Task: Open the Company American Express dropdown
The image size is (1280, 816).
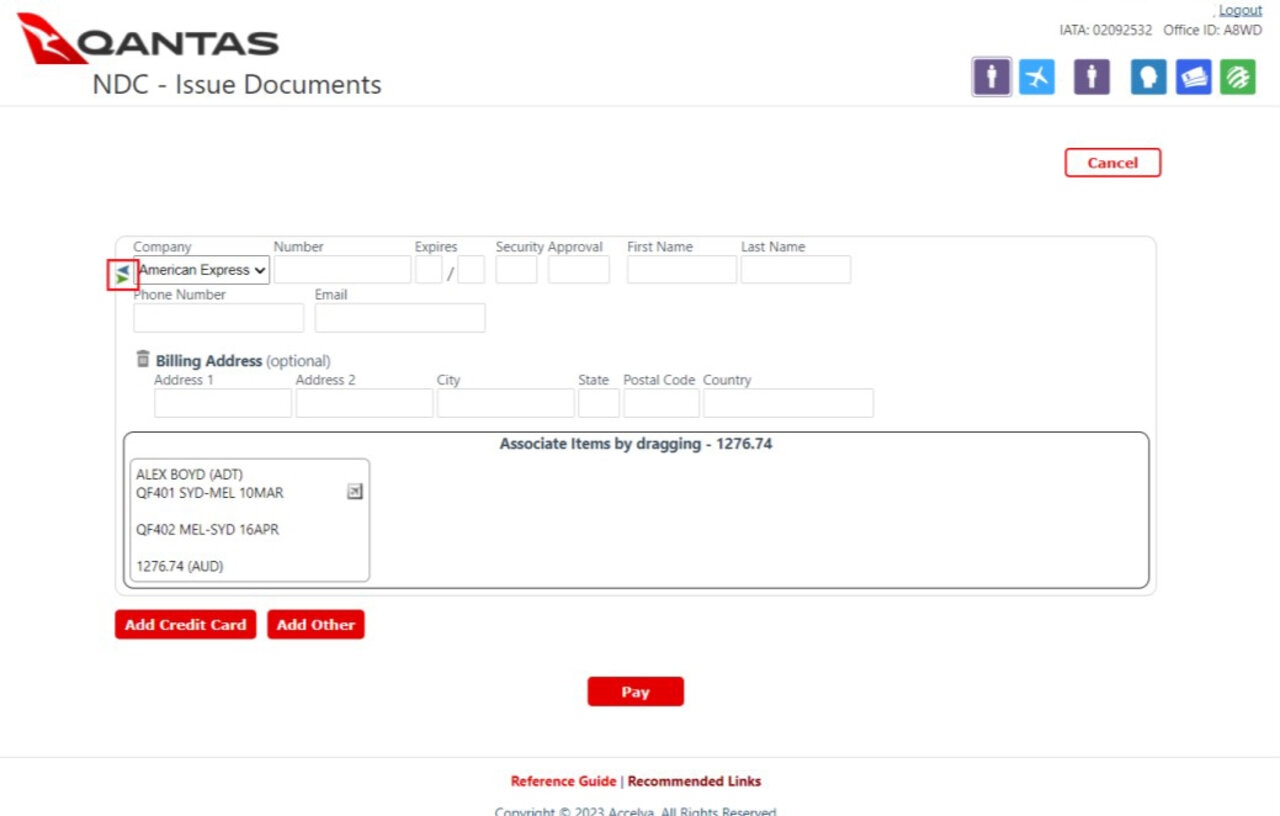Action: click(x=202, y=270)
